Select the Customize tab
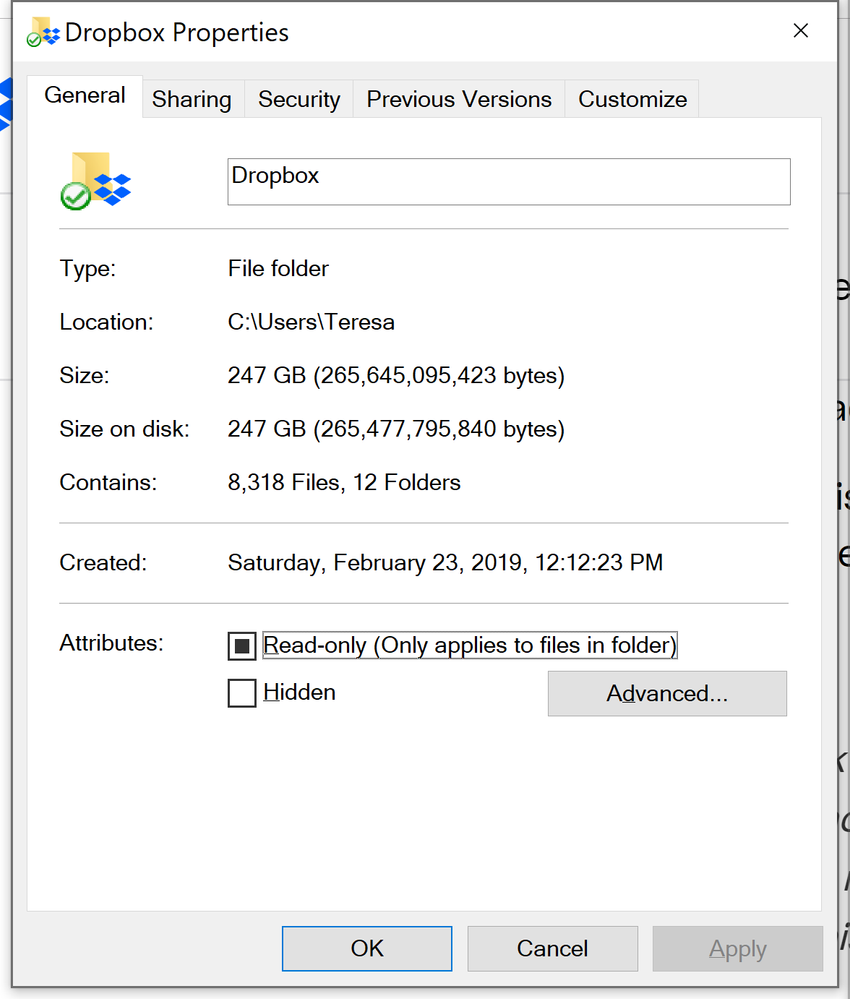 (x=632, y=98)
